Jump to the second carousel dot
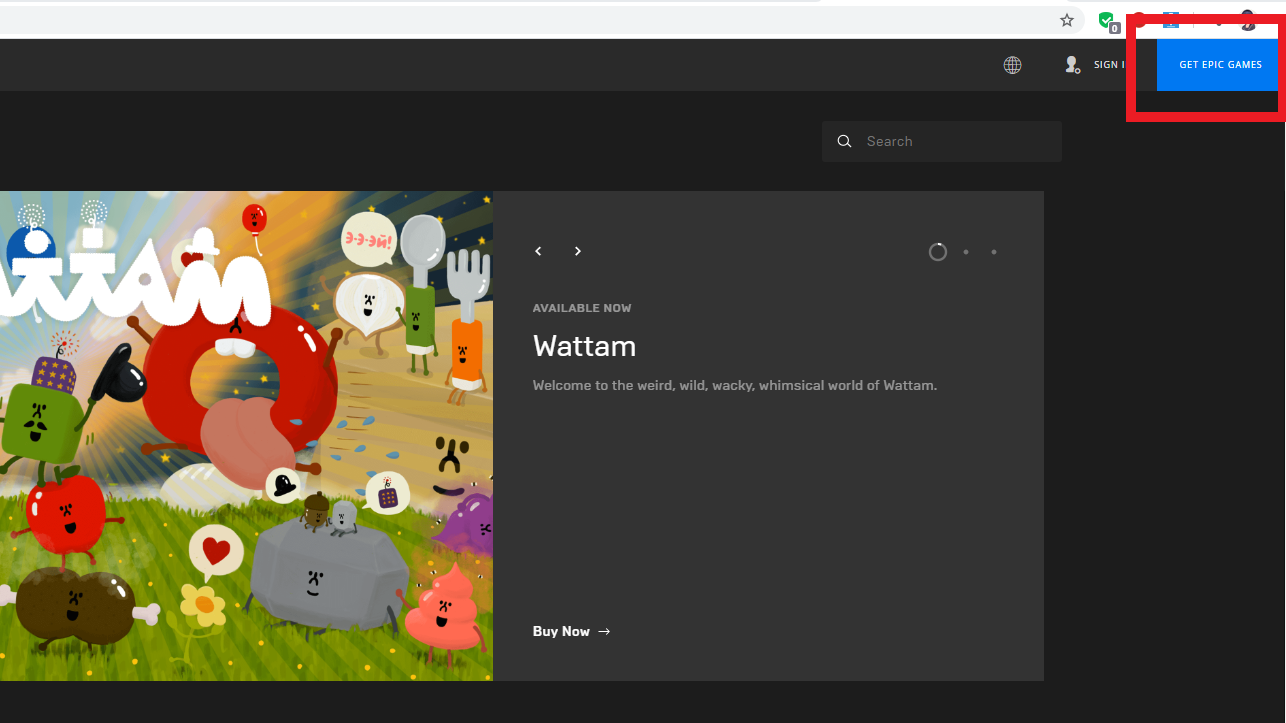This screenshot has width=1286, height=723. pos(966,252)
